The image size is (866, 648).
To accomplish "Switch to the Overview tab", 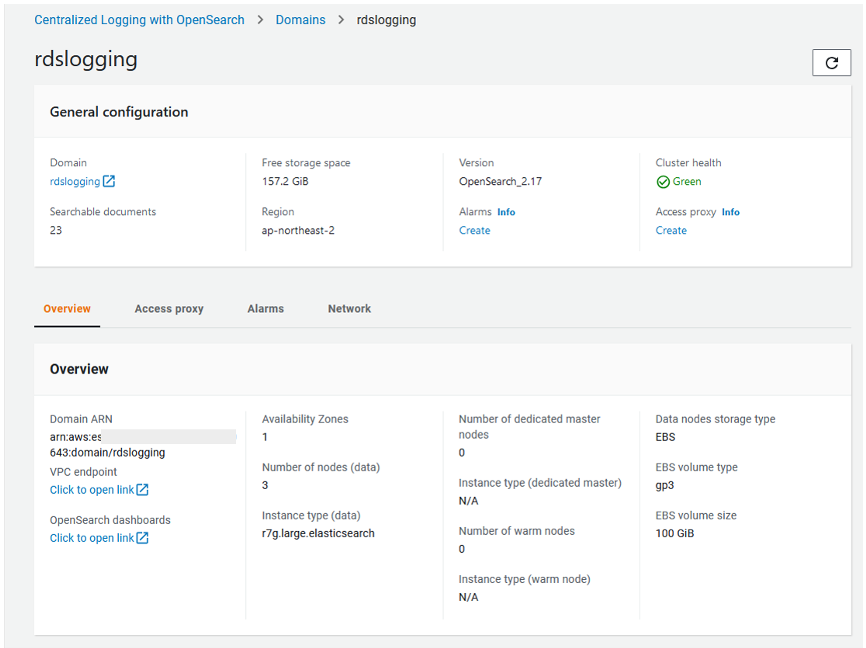I will (67, 309).
